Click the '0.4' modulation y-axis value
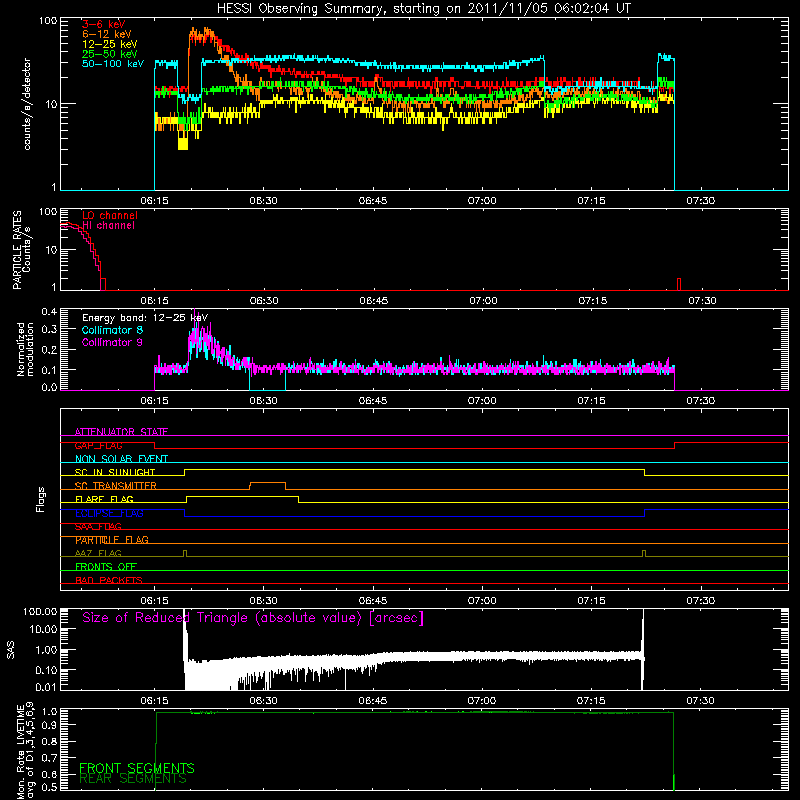 (49, 312)
